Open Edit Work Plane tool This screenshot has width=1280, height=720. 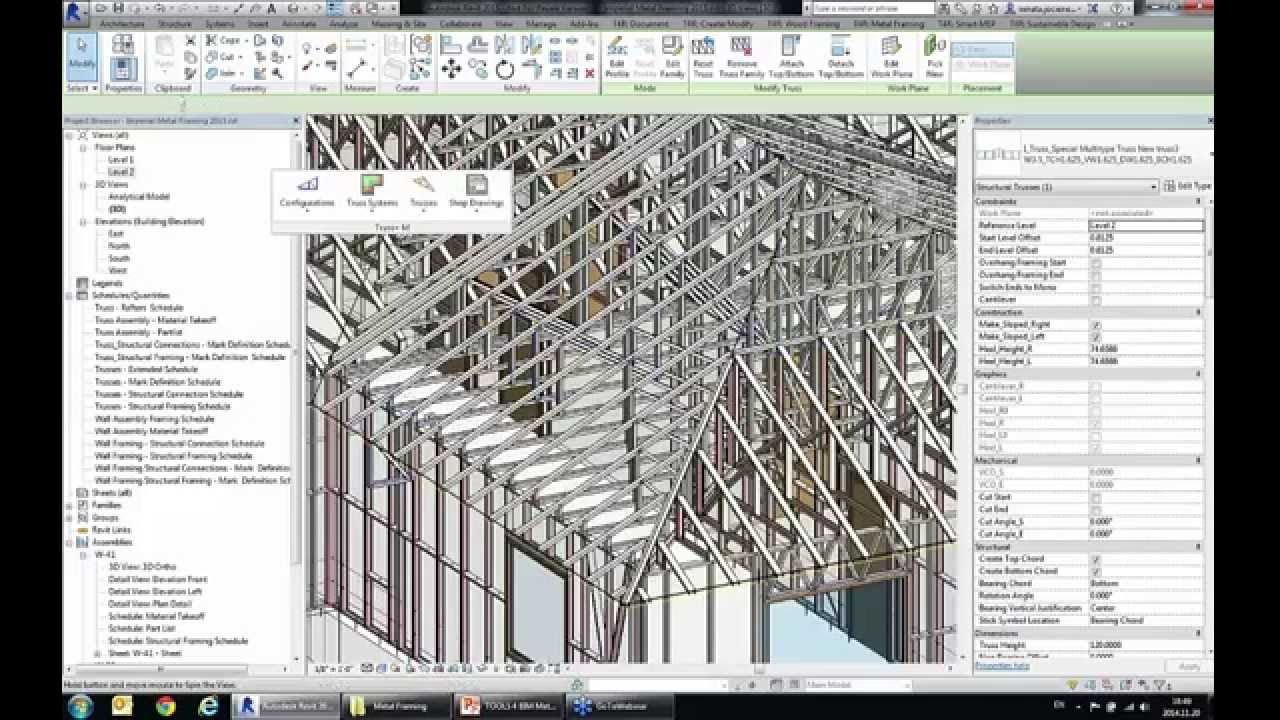pyautogui.click(x=891, y=57)
